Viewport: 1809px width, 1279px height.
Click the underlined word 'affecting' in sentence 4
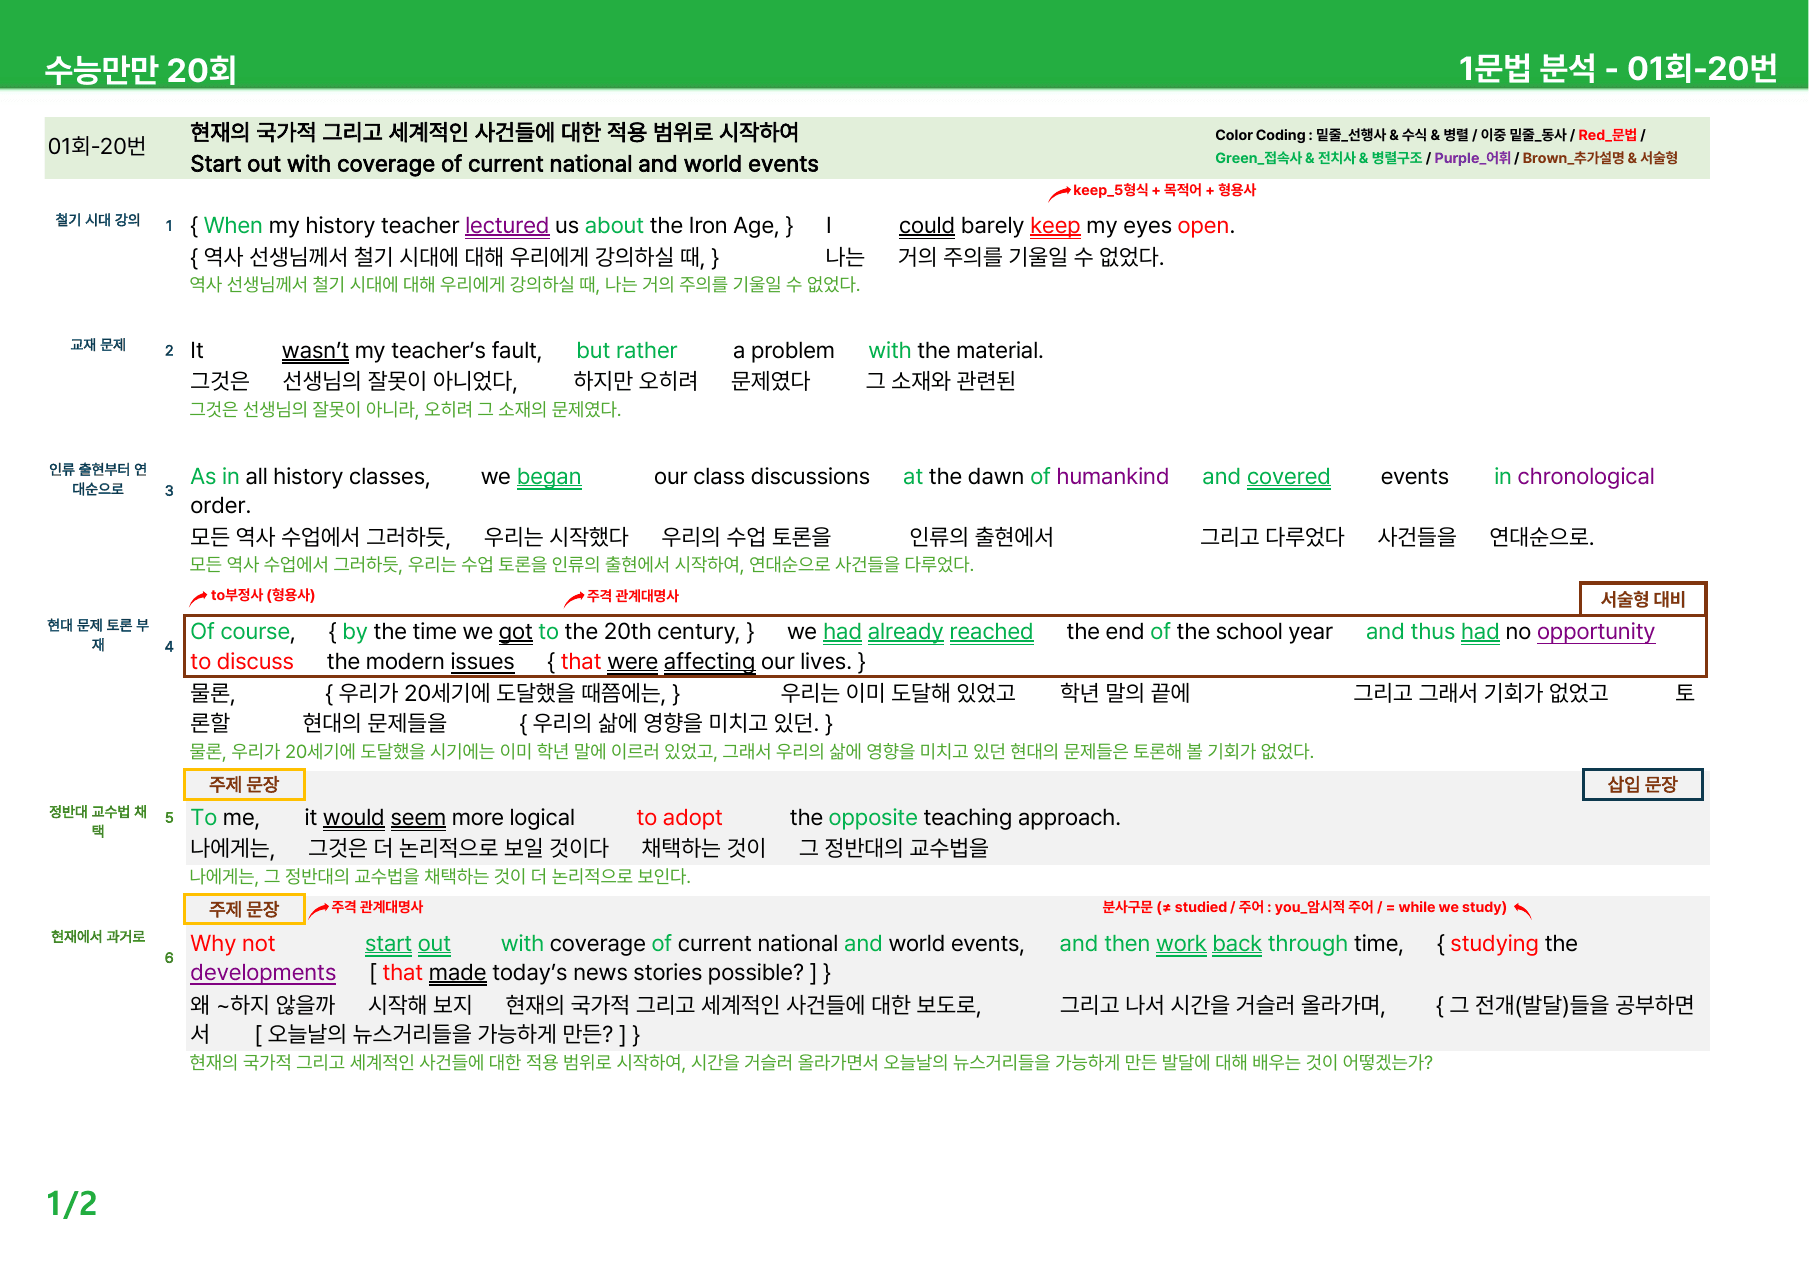click(709, 662)
